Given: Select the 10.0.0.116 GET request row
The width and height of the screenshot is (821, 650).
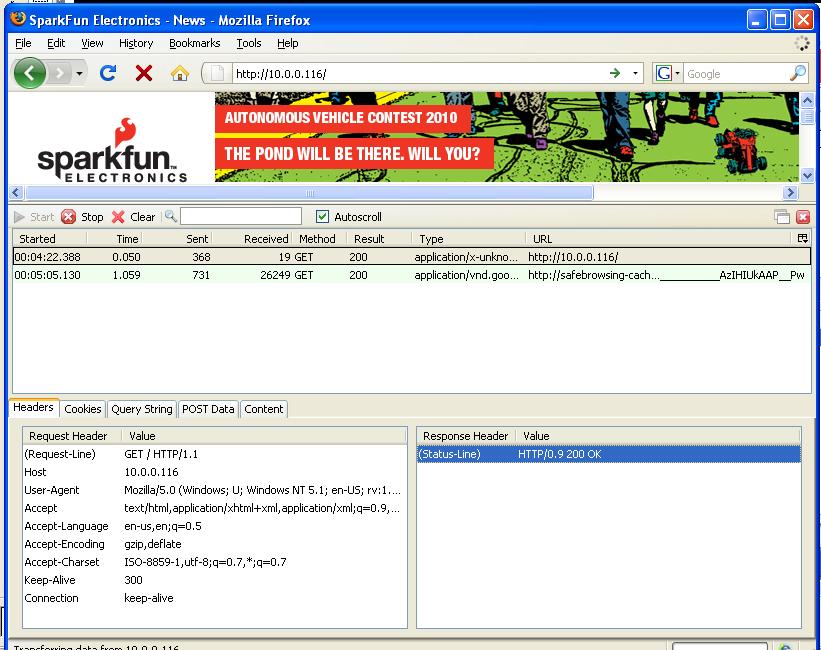Looking at the screenshot, I should pos(300,257).
